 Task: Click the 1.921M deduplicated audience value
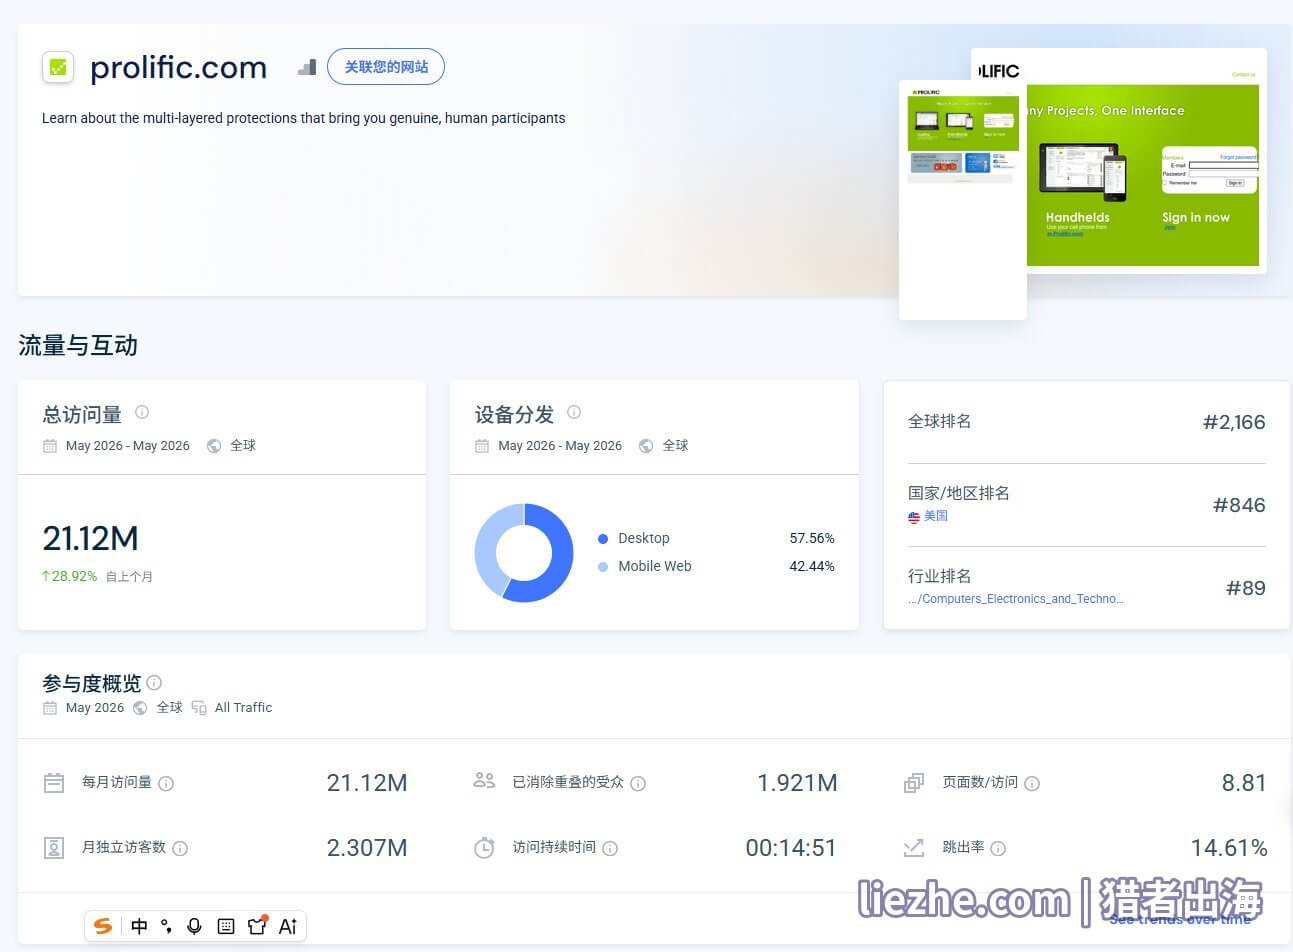[797, 784]
